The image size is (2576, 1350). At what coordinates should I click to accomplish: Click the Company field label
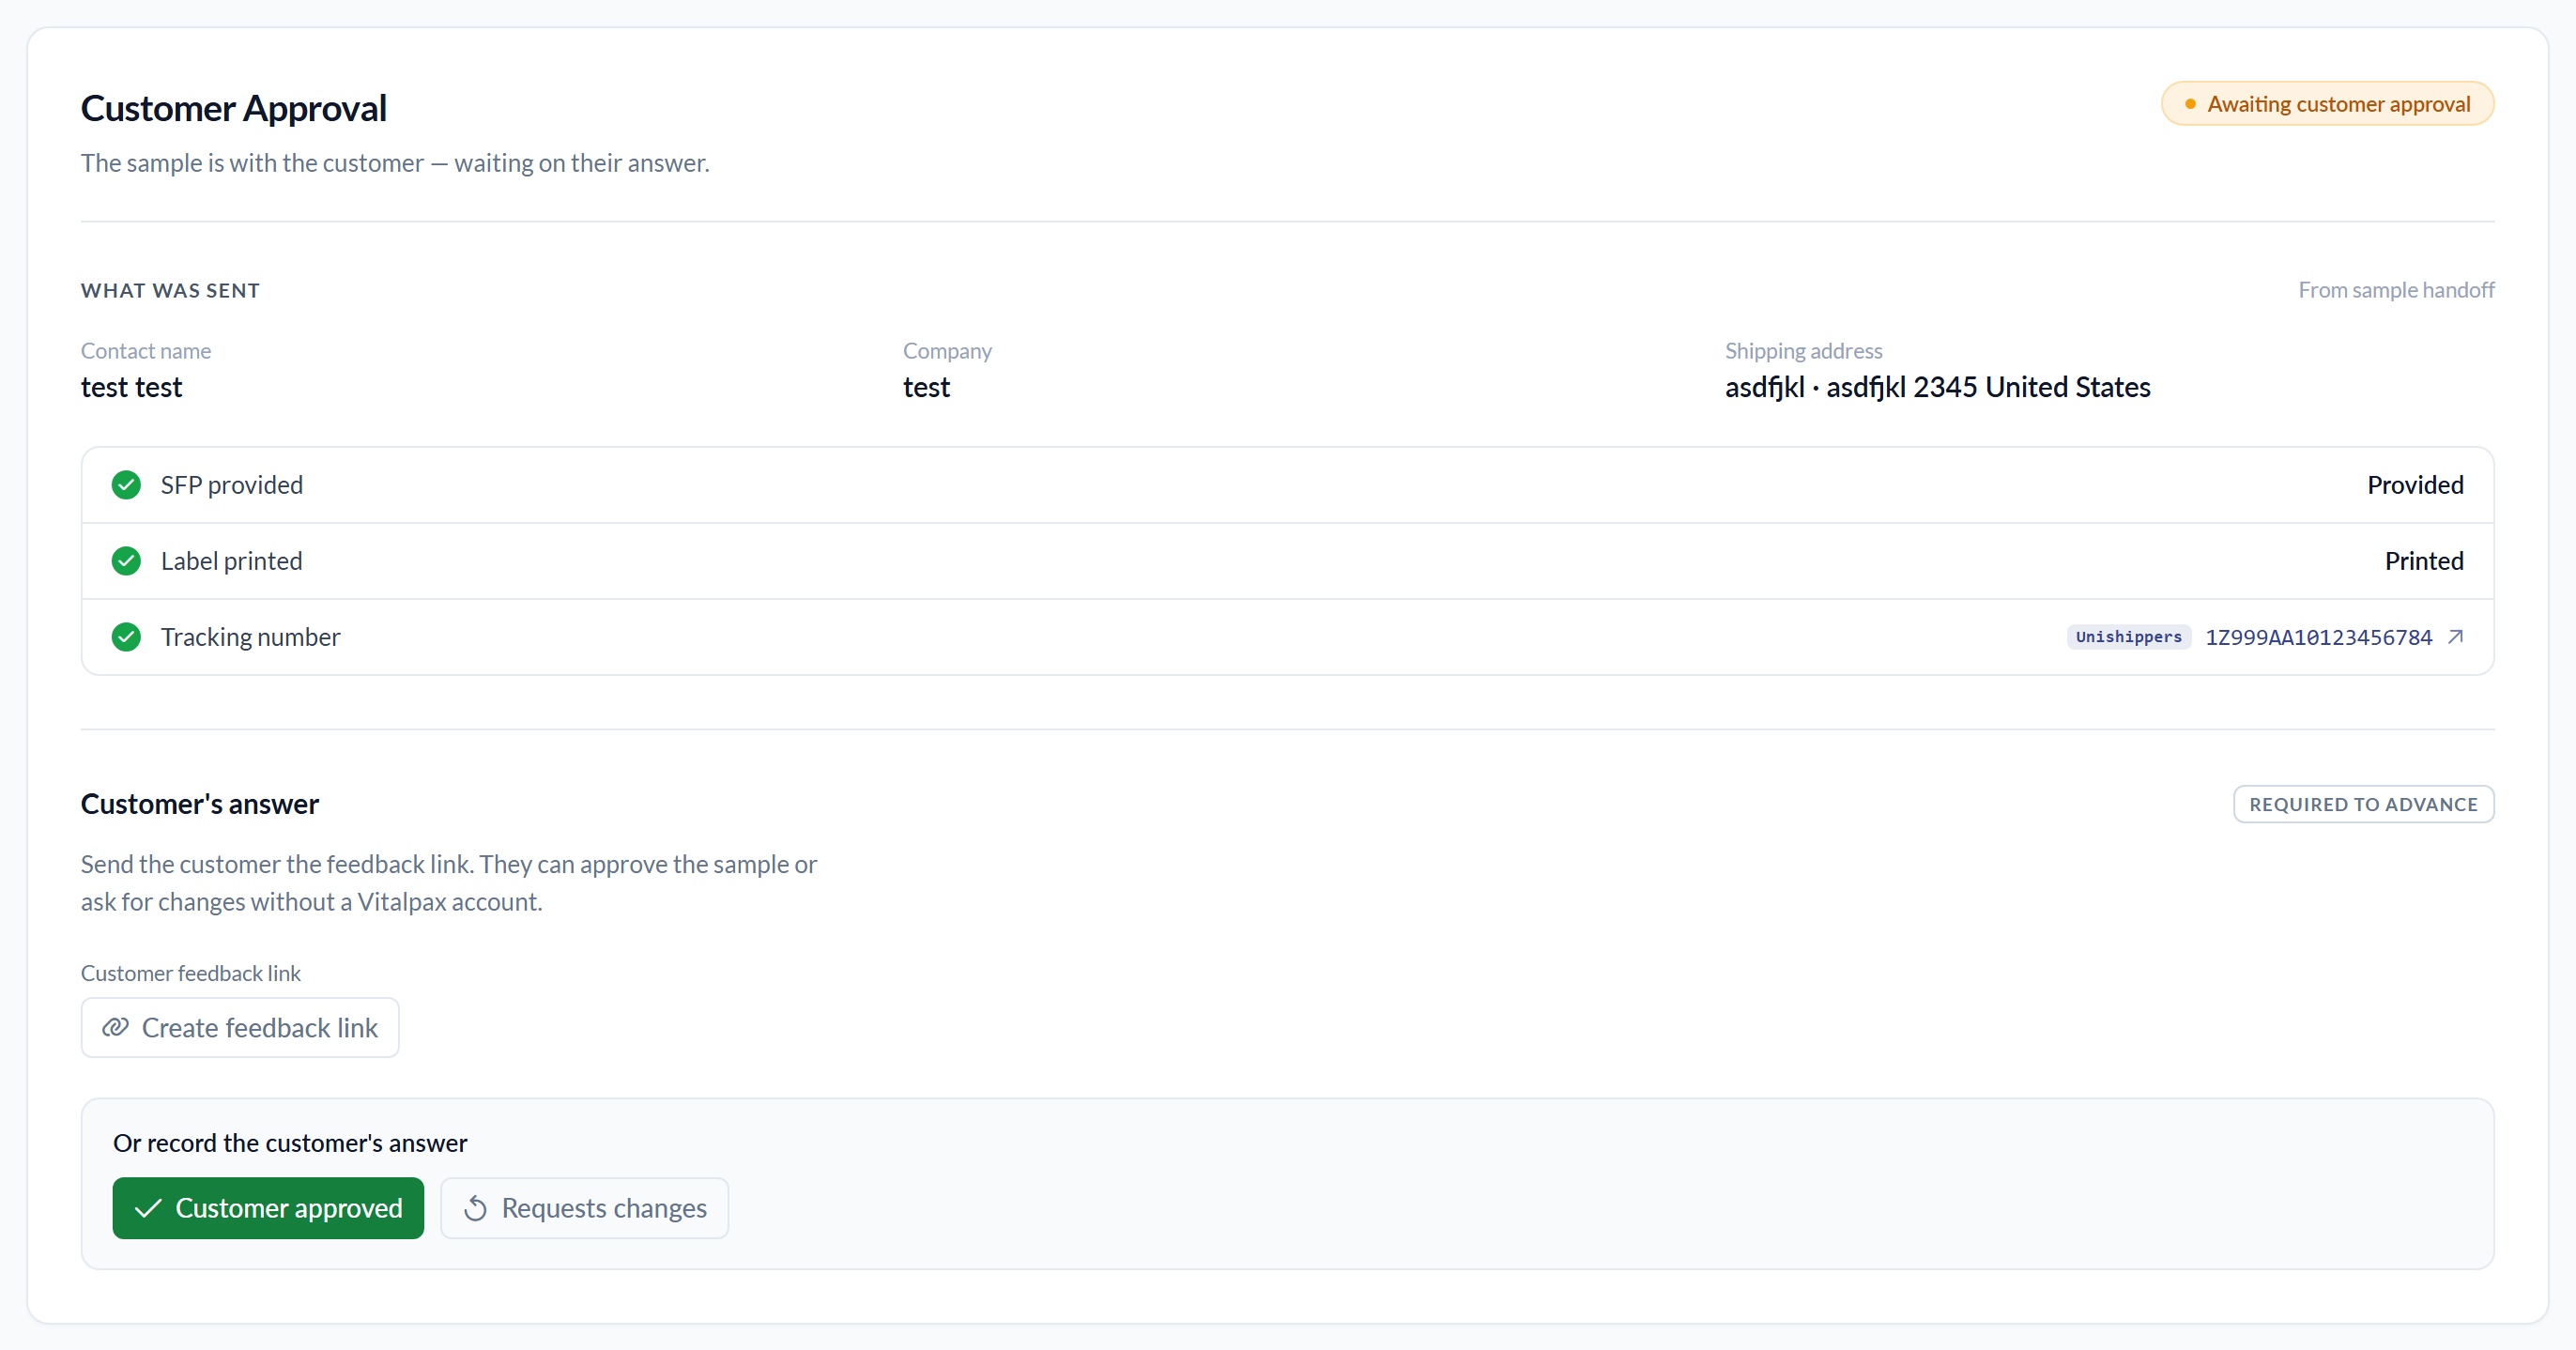pos(947,351)
